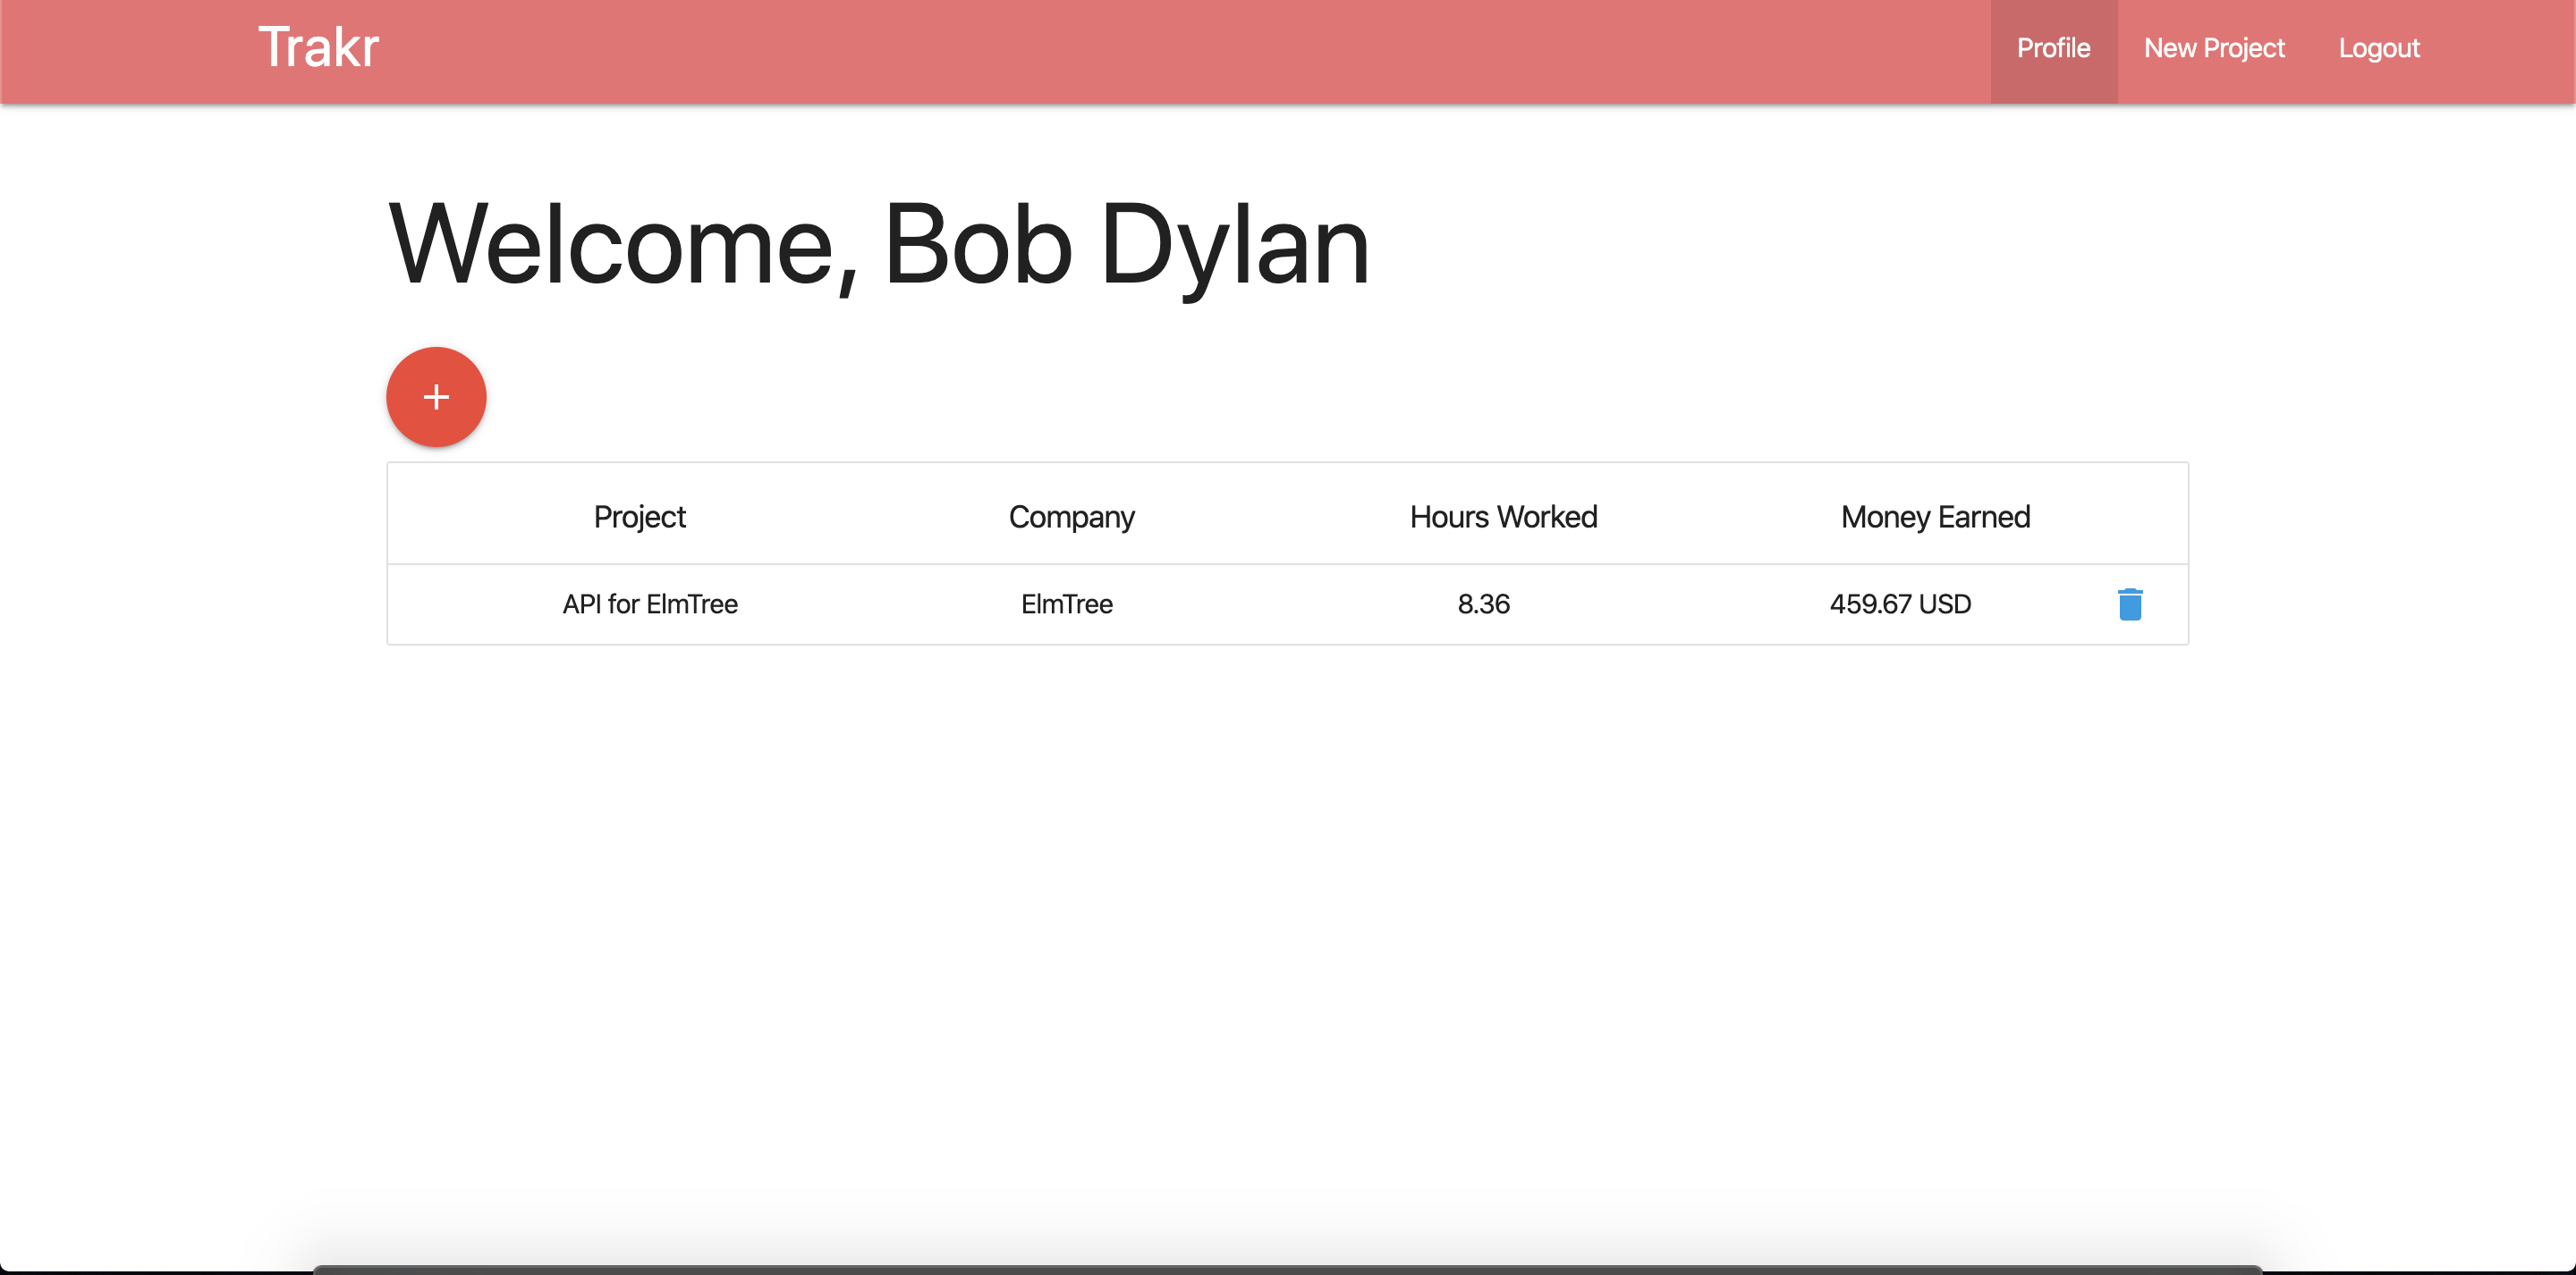Click the red plus button to add project
2576x1275 pixels.
click(436, 396)
